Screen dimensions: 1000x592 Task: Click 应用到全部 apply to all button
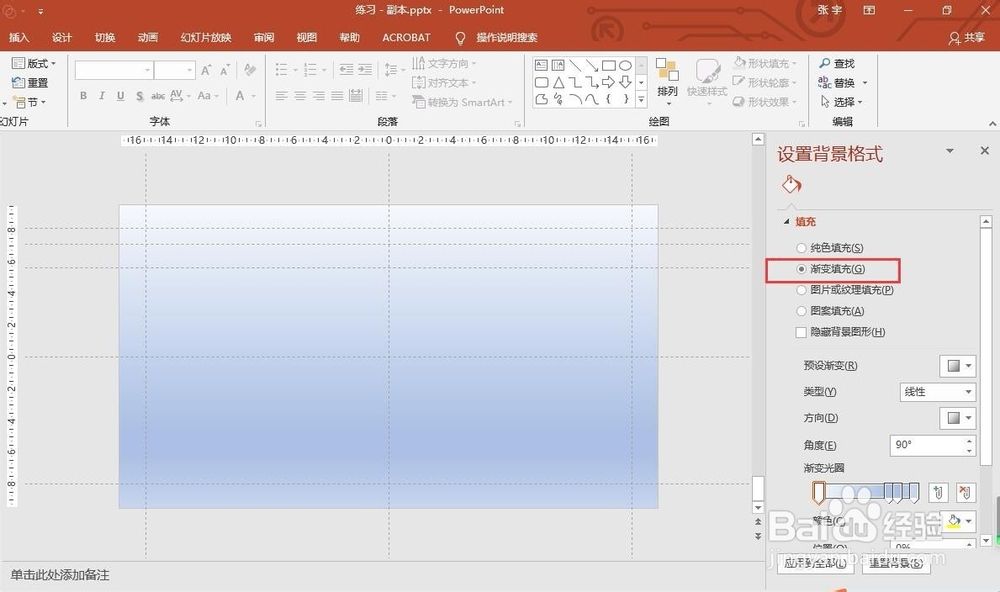[816, 563]
